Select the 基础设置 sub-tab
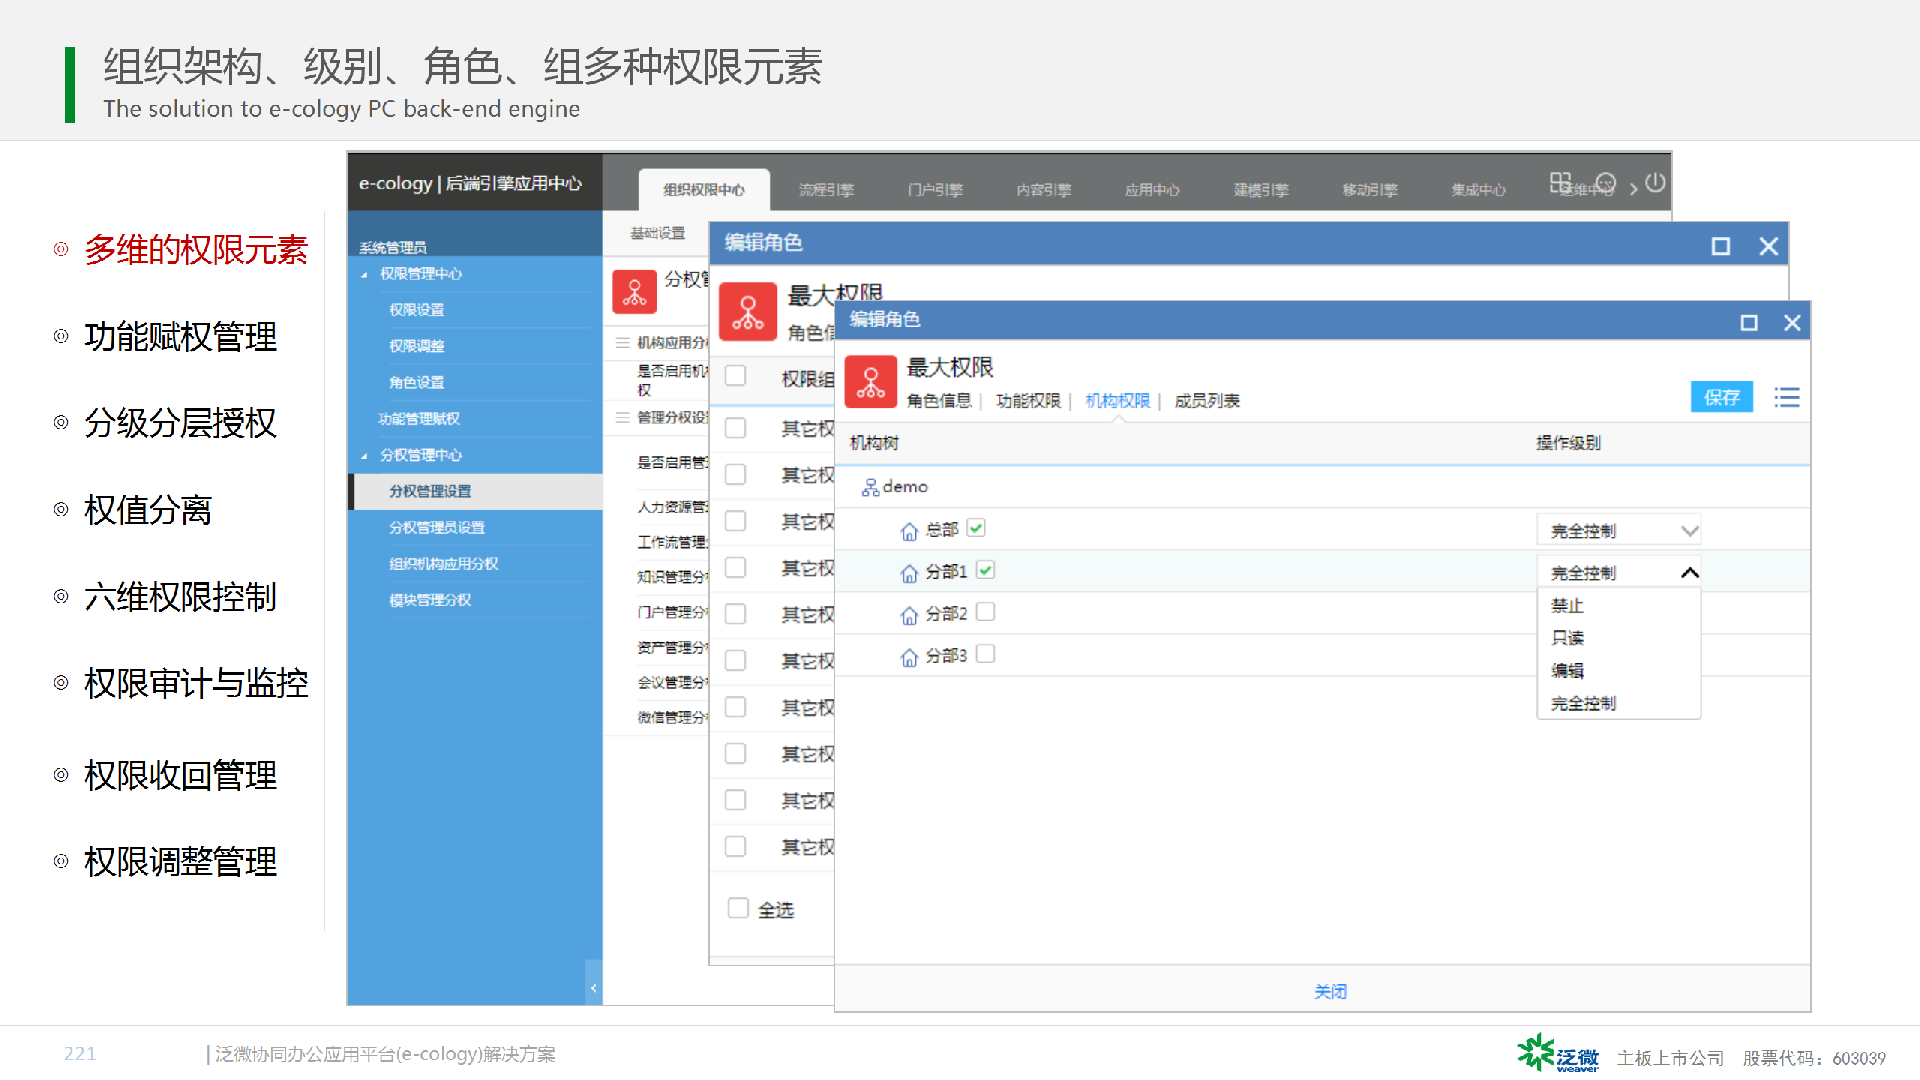 [657, 233]
